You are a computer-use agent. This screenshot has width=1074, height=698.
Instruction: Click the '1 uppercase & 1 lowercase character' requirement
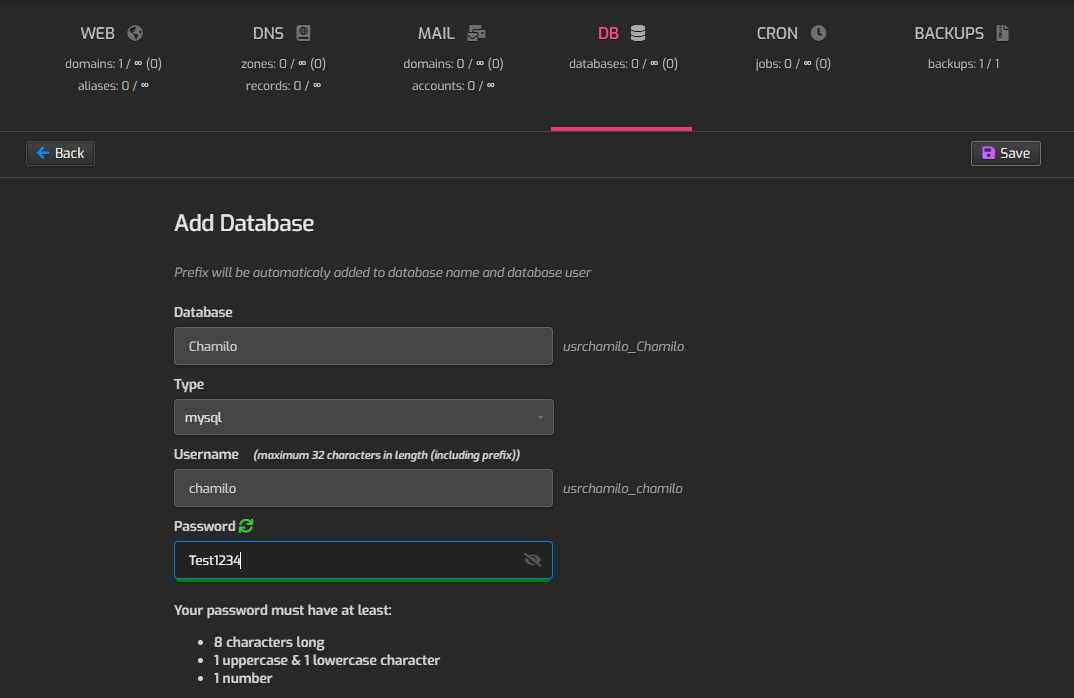click(326, 660)
